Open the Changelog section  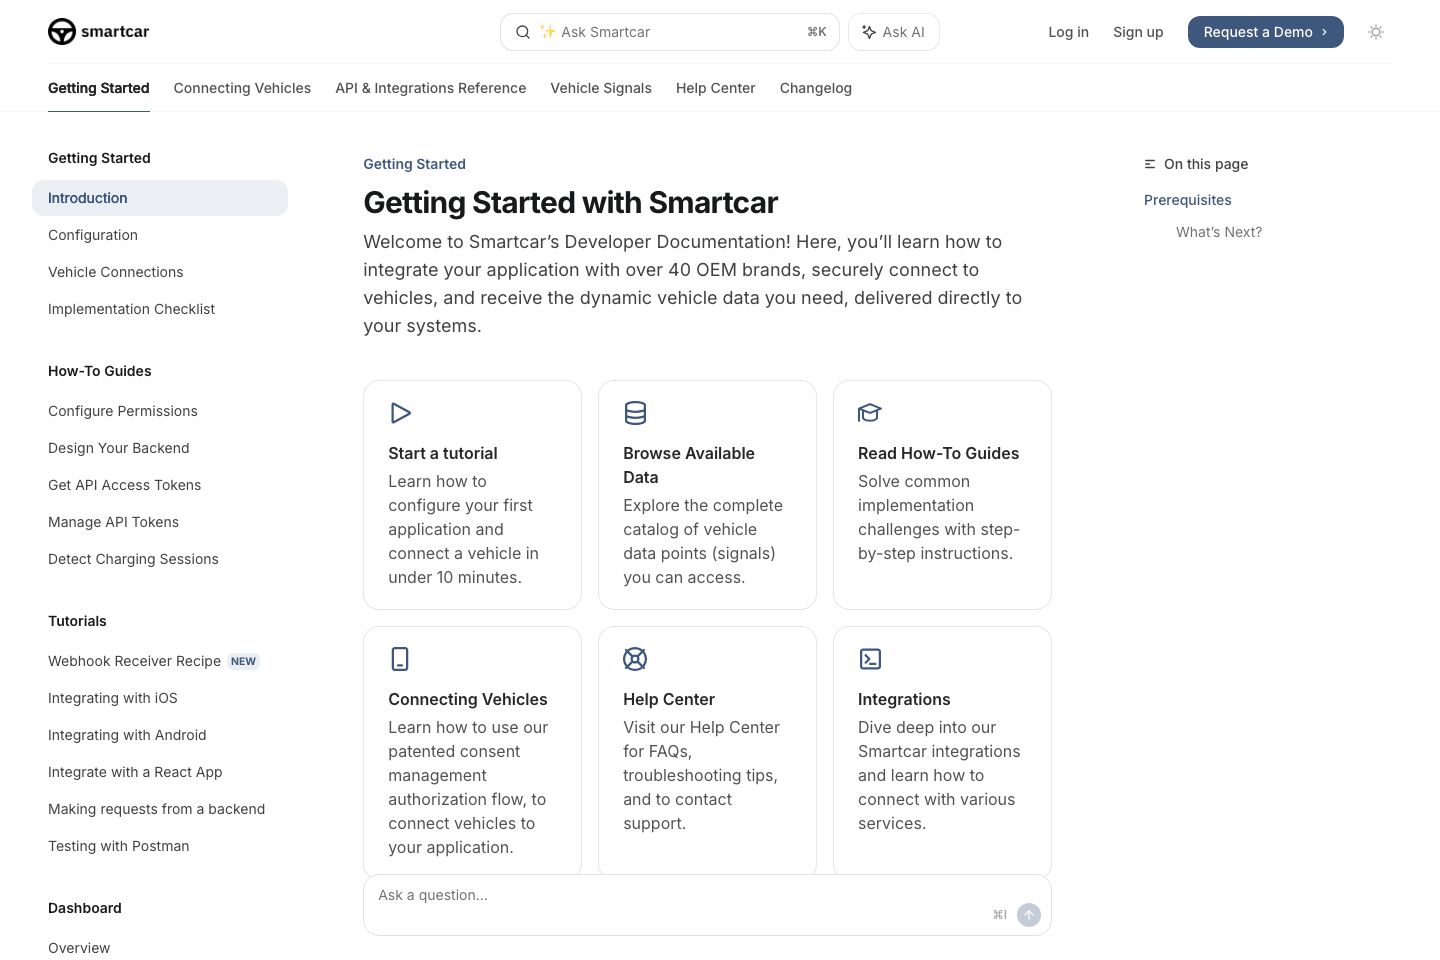pos(816,88)
